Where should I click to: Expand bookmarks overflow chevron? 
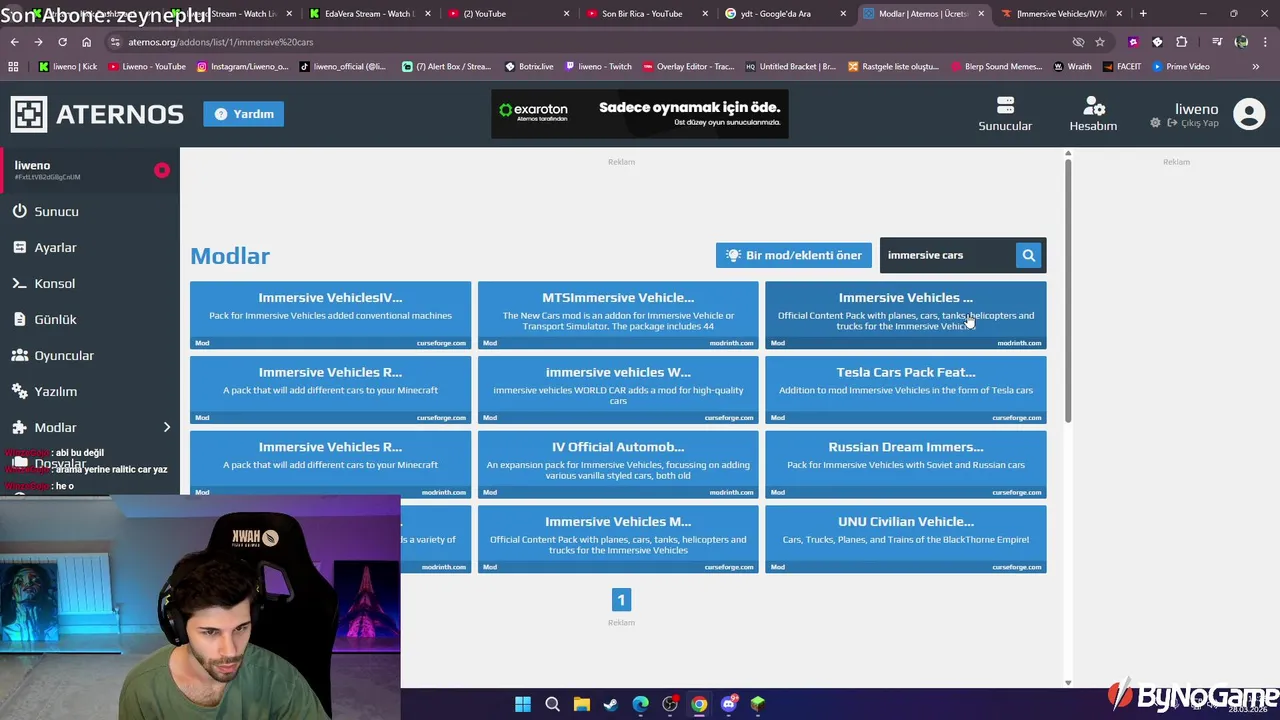click(1256, 66)
